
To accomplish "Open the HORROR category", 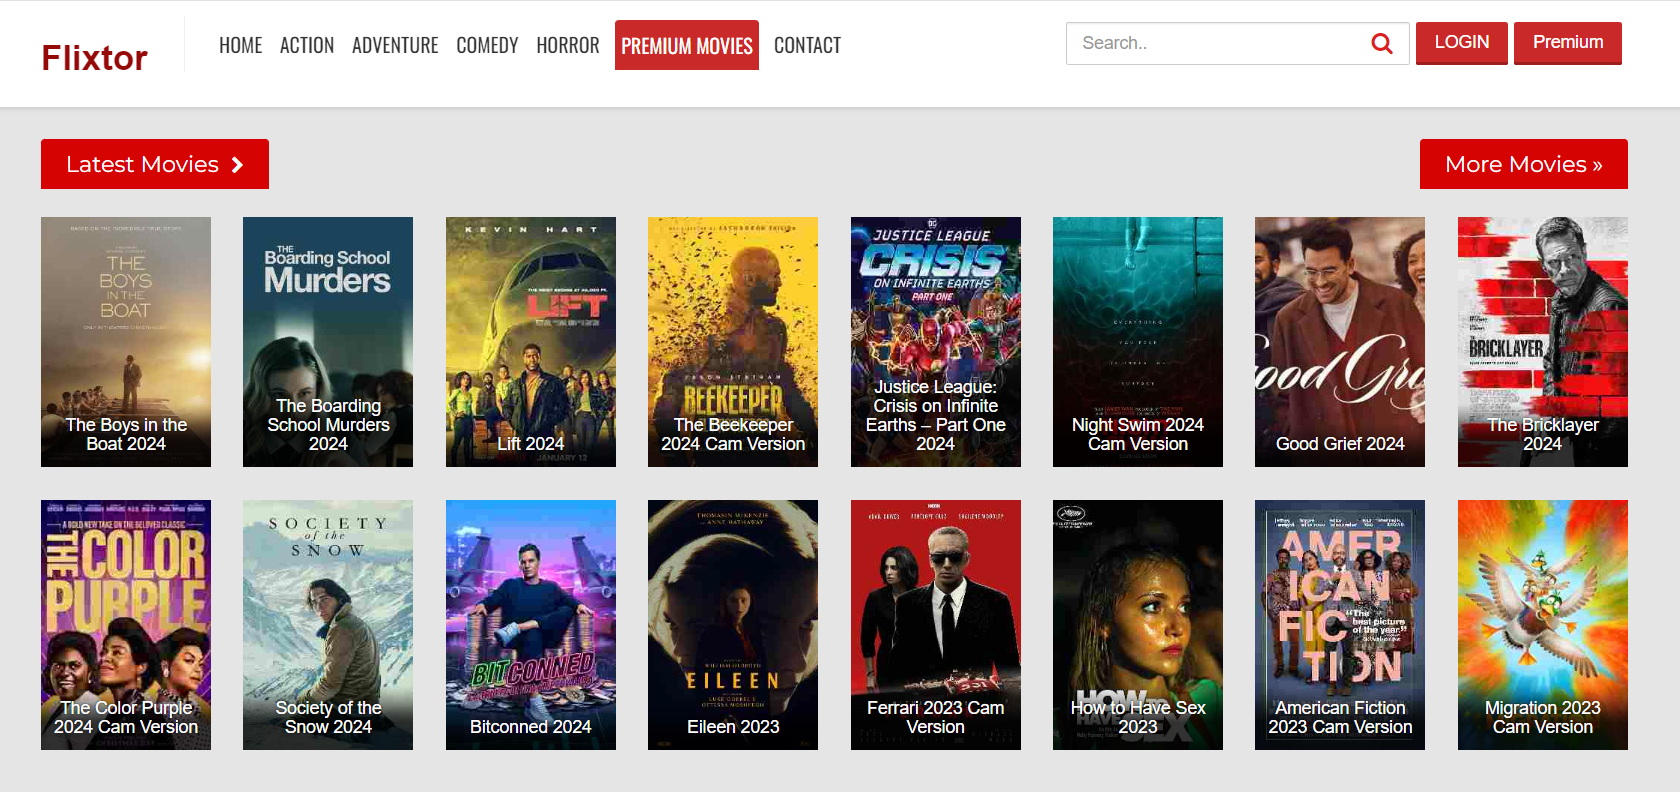I will 567,45.
